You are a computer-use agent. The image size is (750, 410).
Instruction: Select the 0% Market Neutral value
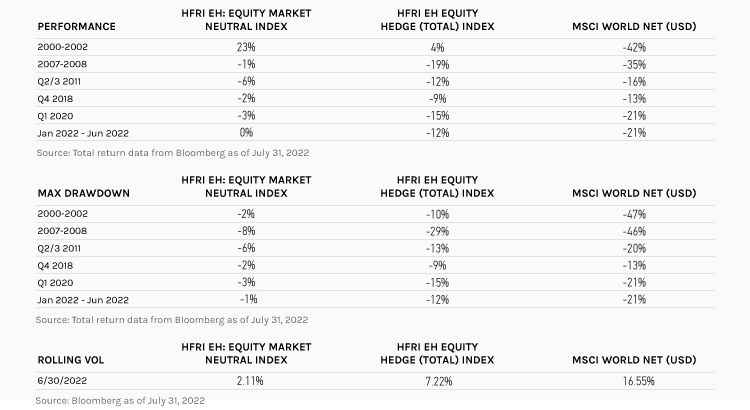coord(246,132)
